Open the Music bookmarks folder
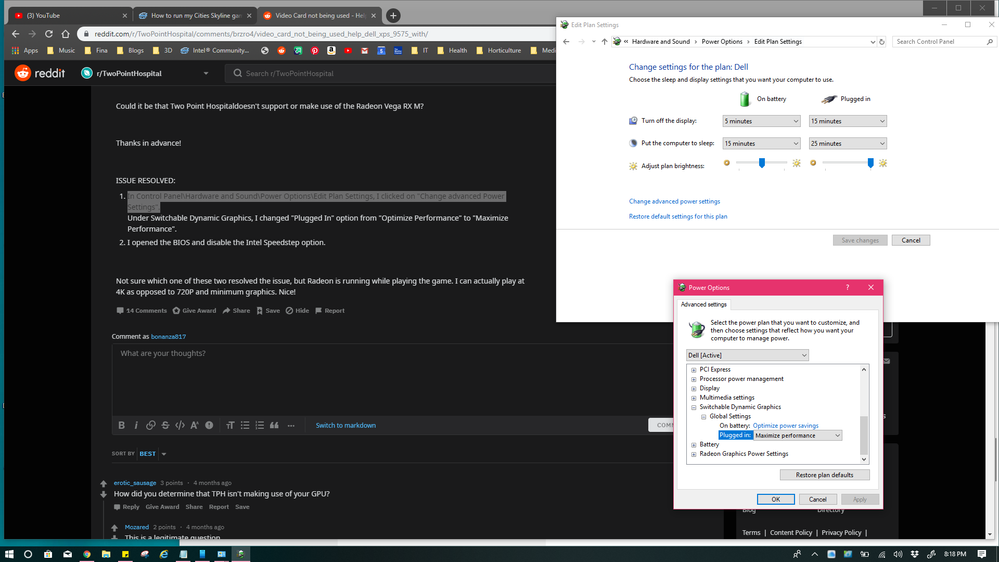The width and height of the screenshot is (999, 562). pyautogui.click(x=61, y=50)
